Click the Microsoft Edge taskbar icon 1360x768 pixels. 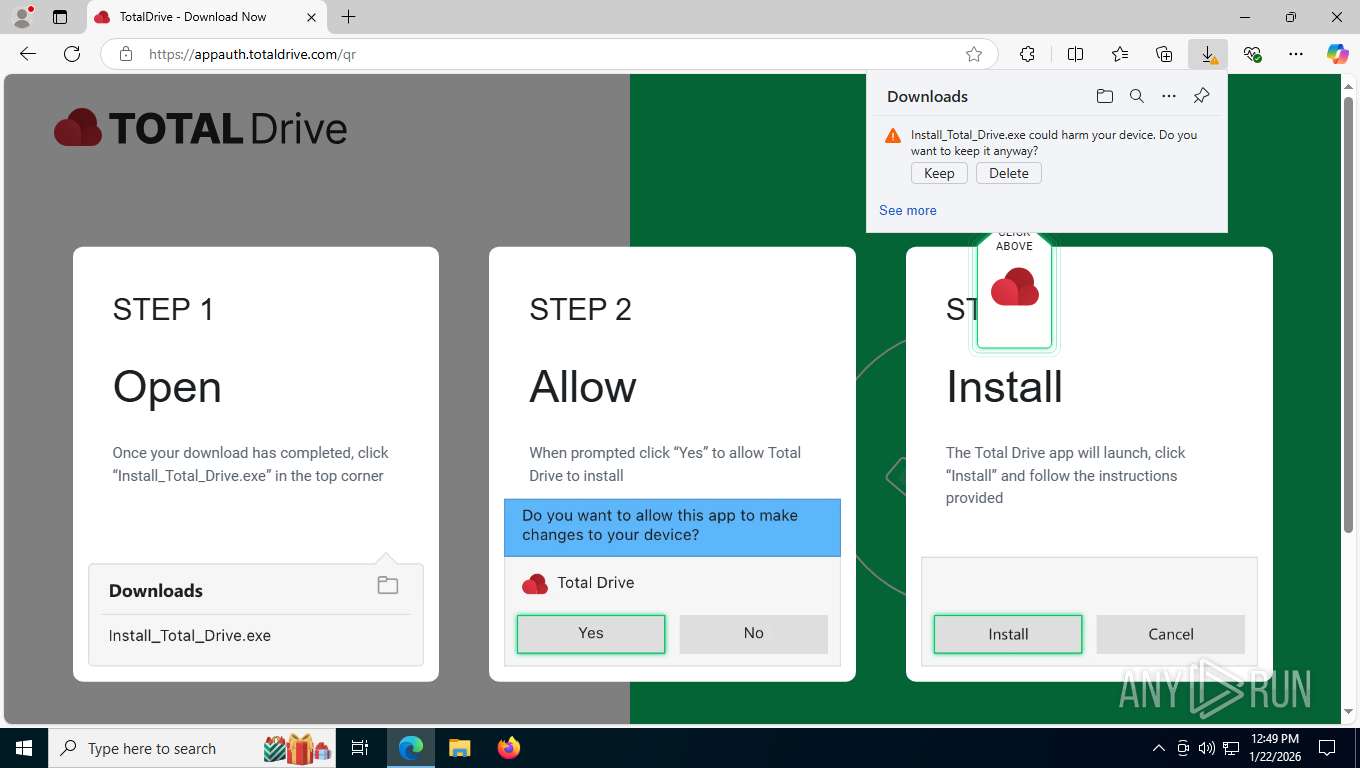point(411,748)
